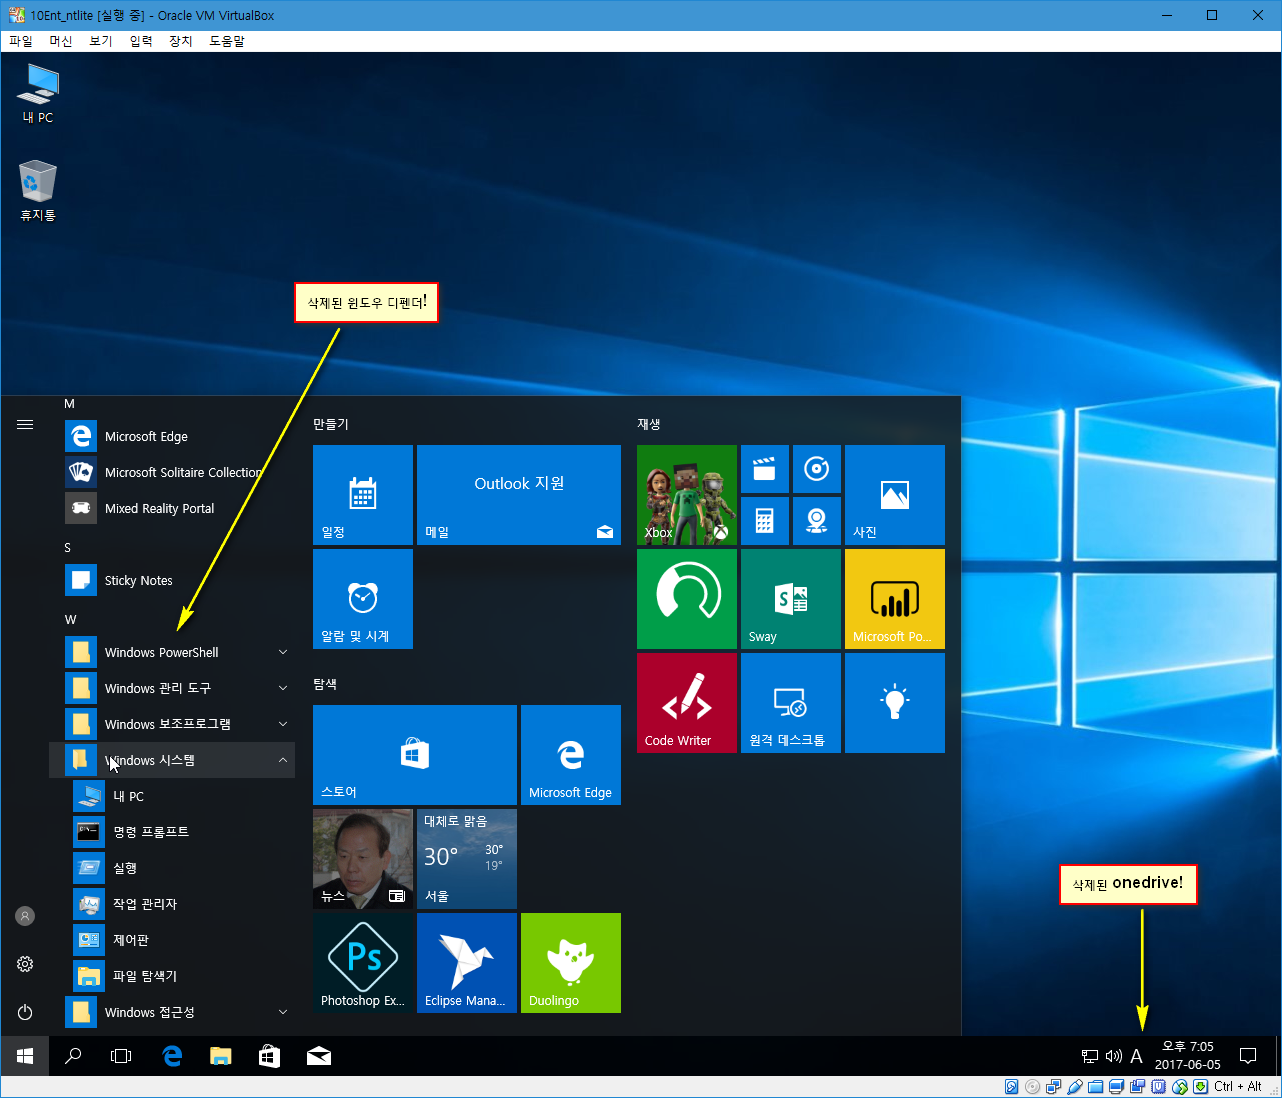Viewport: 1282px width, 1098px height.
Task: Open the 휴지통 desktop icon
Action: [x=38, y=190]
